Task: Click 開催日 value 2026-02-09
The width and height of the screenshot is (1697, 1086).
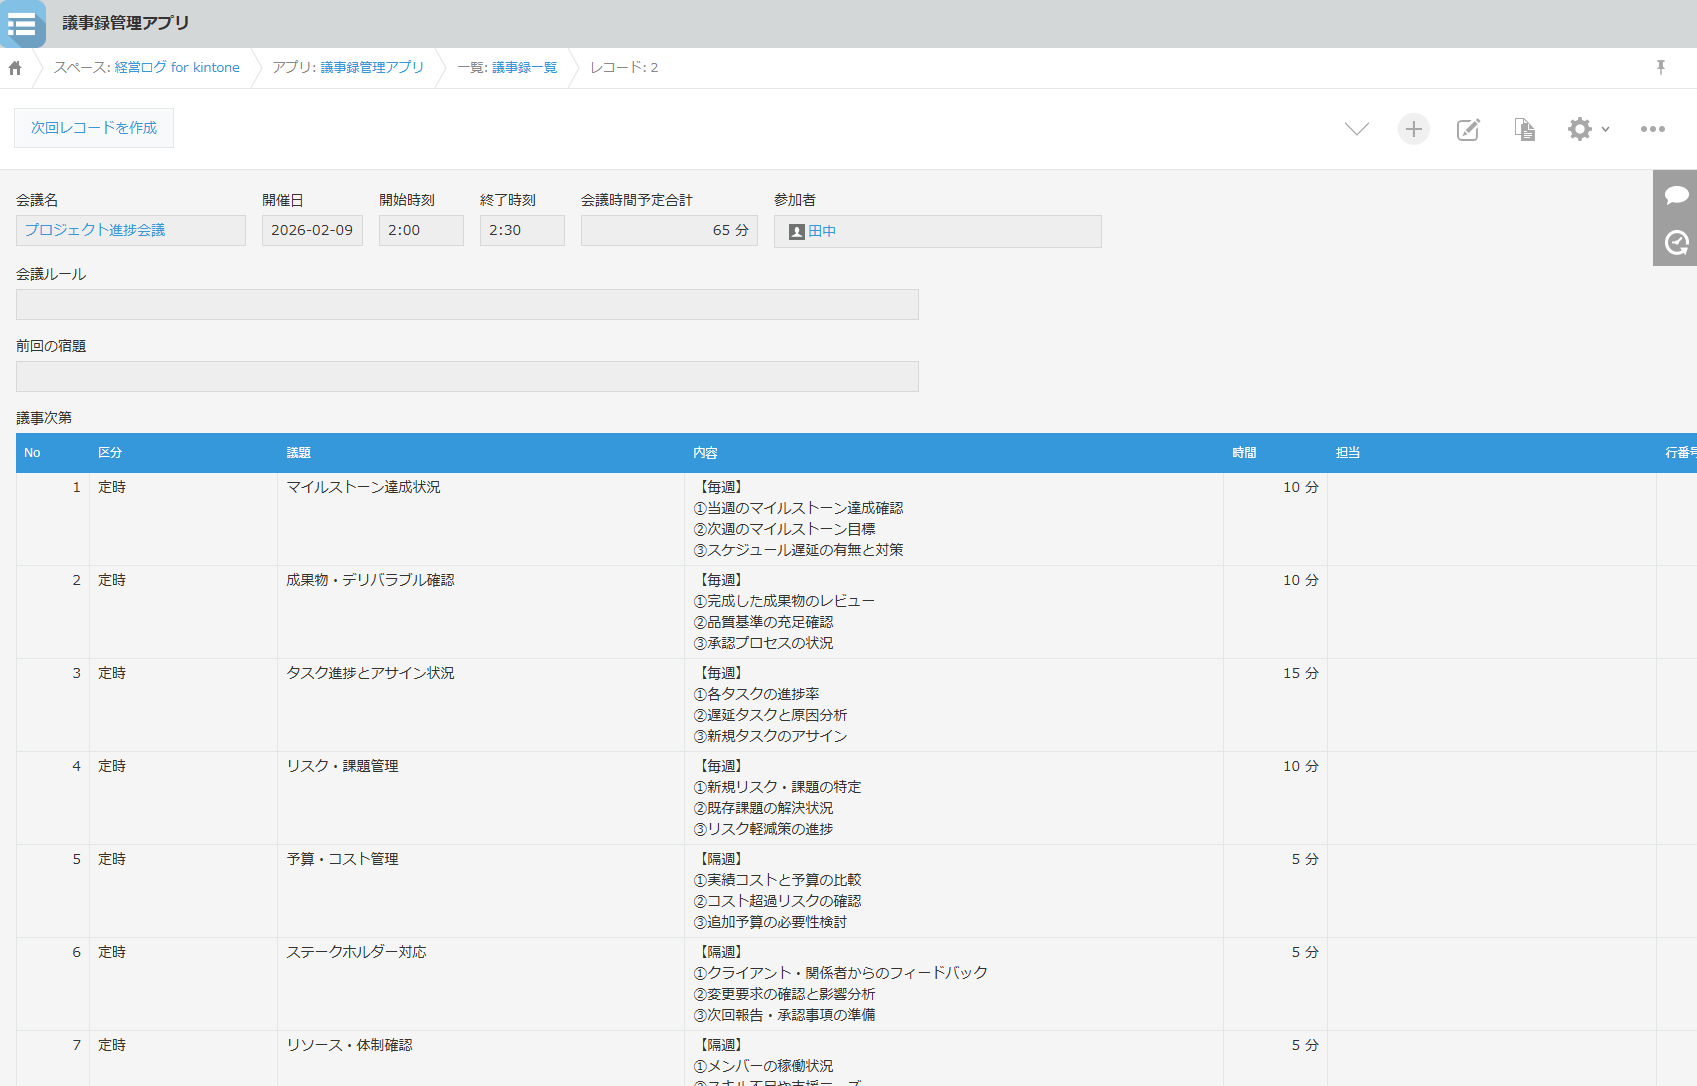Action: coord(312,230)
